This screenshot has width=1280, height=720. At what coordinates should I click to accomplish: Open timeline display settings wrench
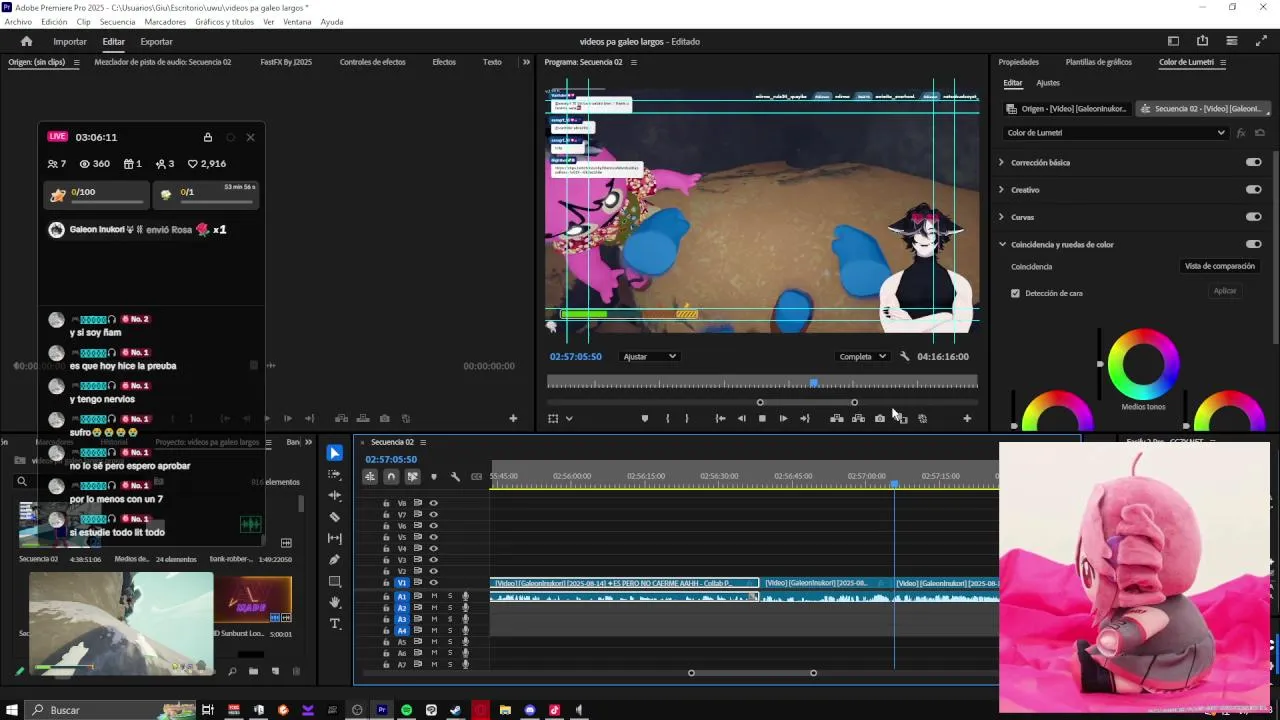point(455,477)
